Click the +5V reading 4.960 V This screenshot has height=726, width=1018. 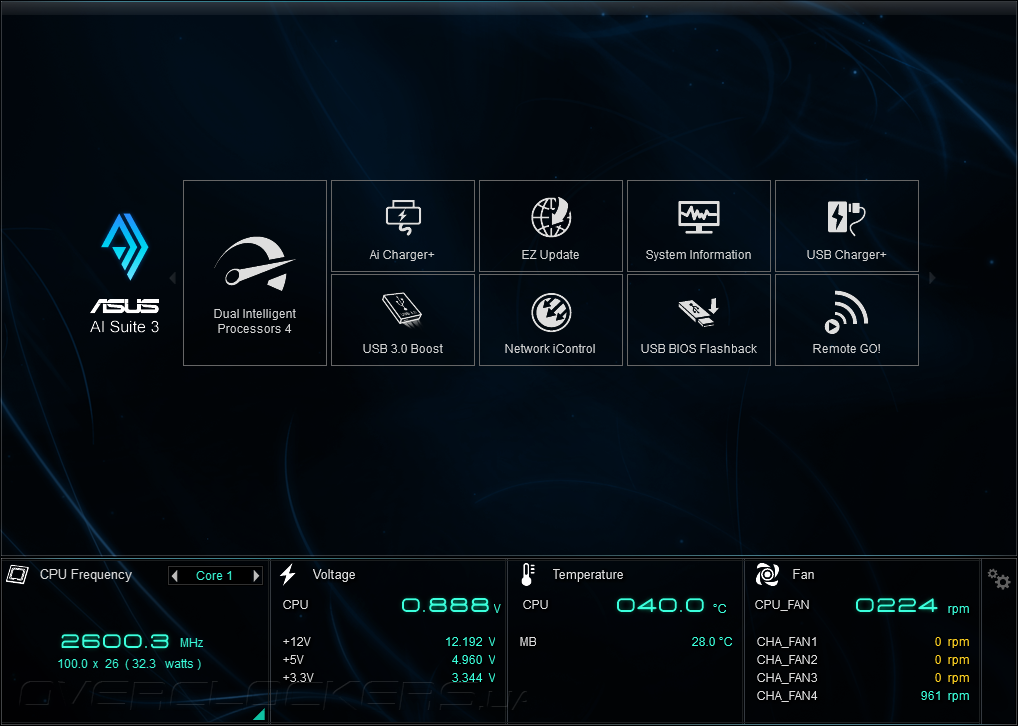pyautogui.click(x=473, y=660)
